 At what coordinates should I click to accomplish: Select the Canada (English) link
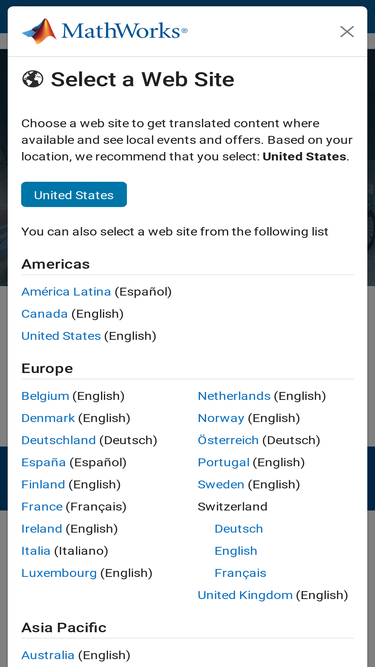click(x=44, y=314)
